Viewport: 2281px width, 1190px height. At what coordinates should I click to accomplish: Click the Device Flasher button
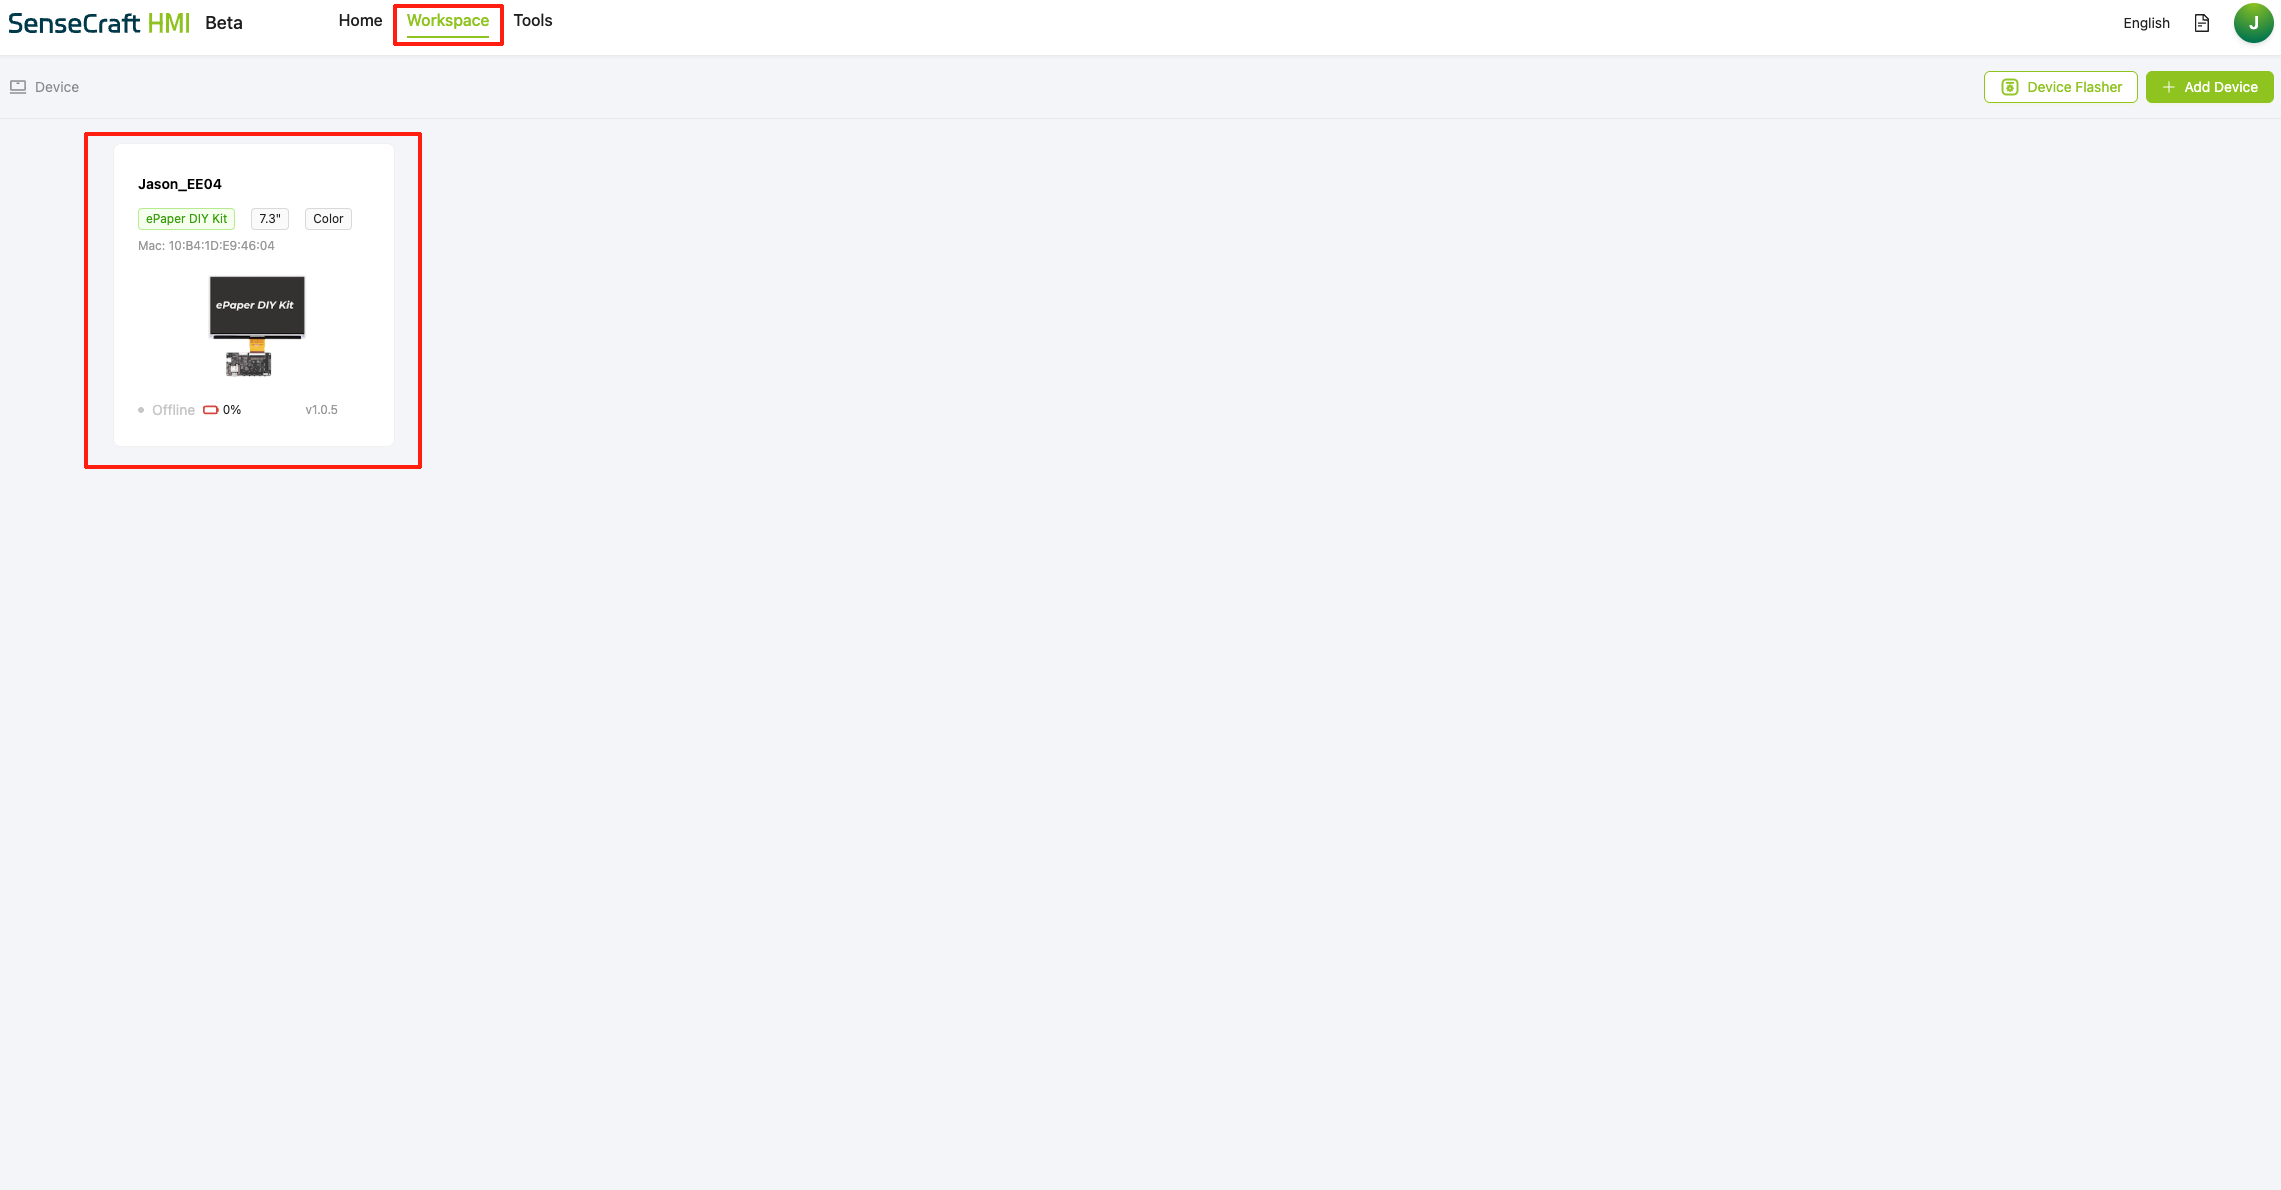2061,87
